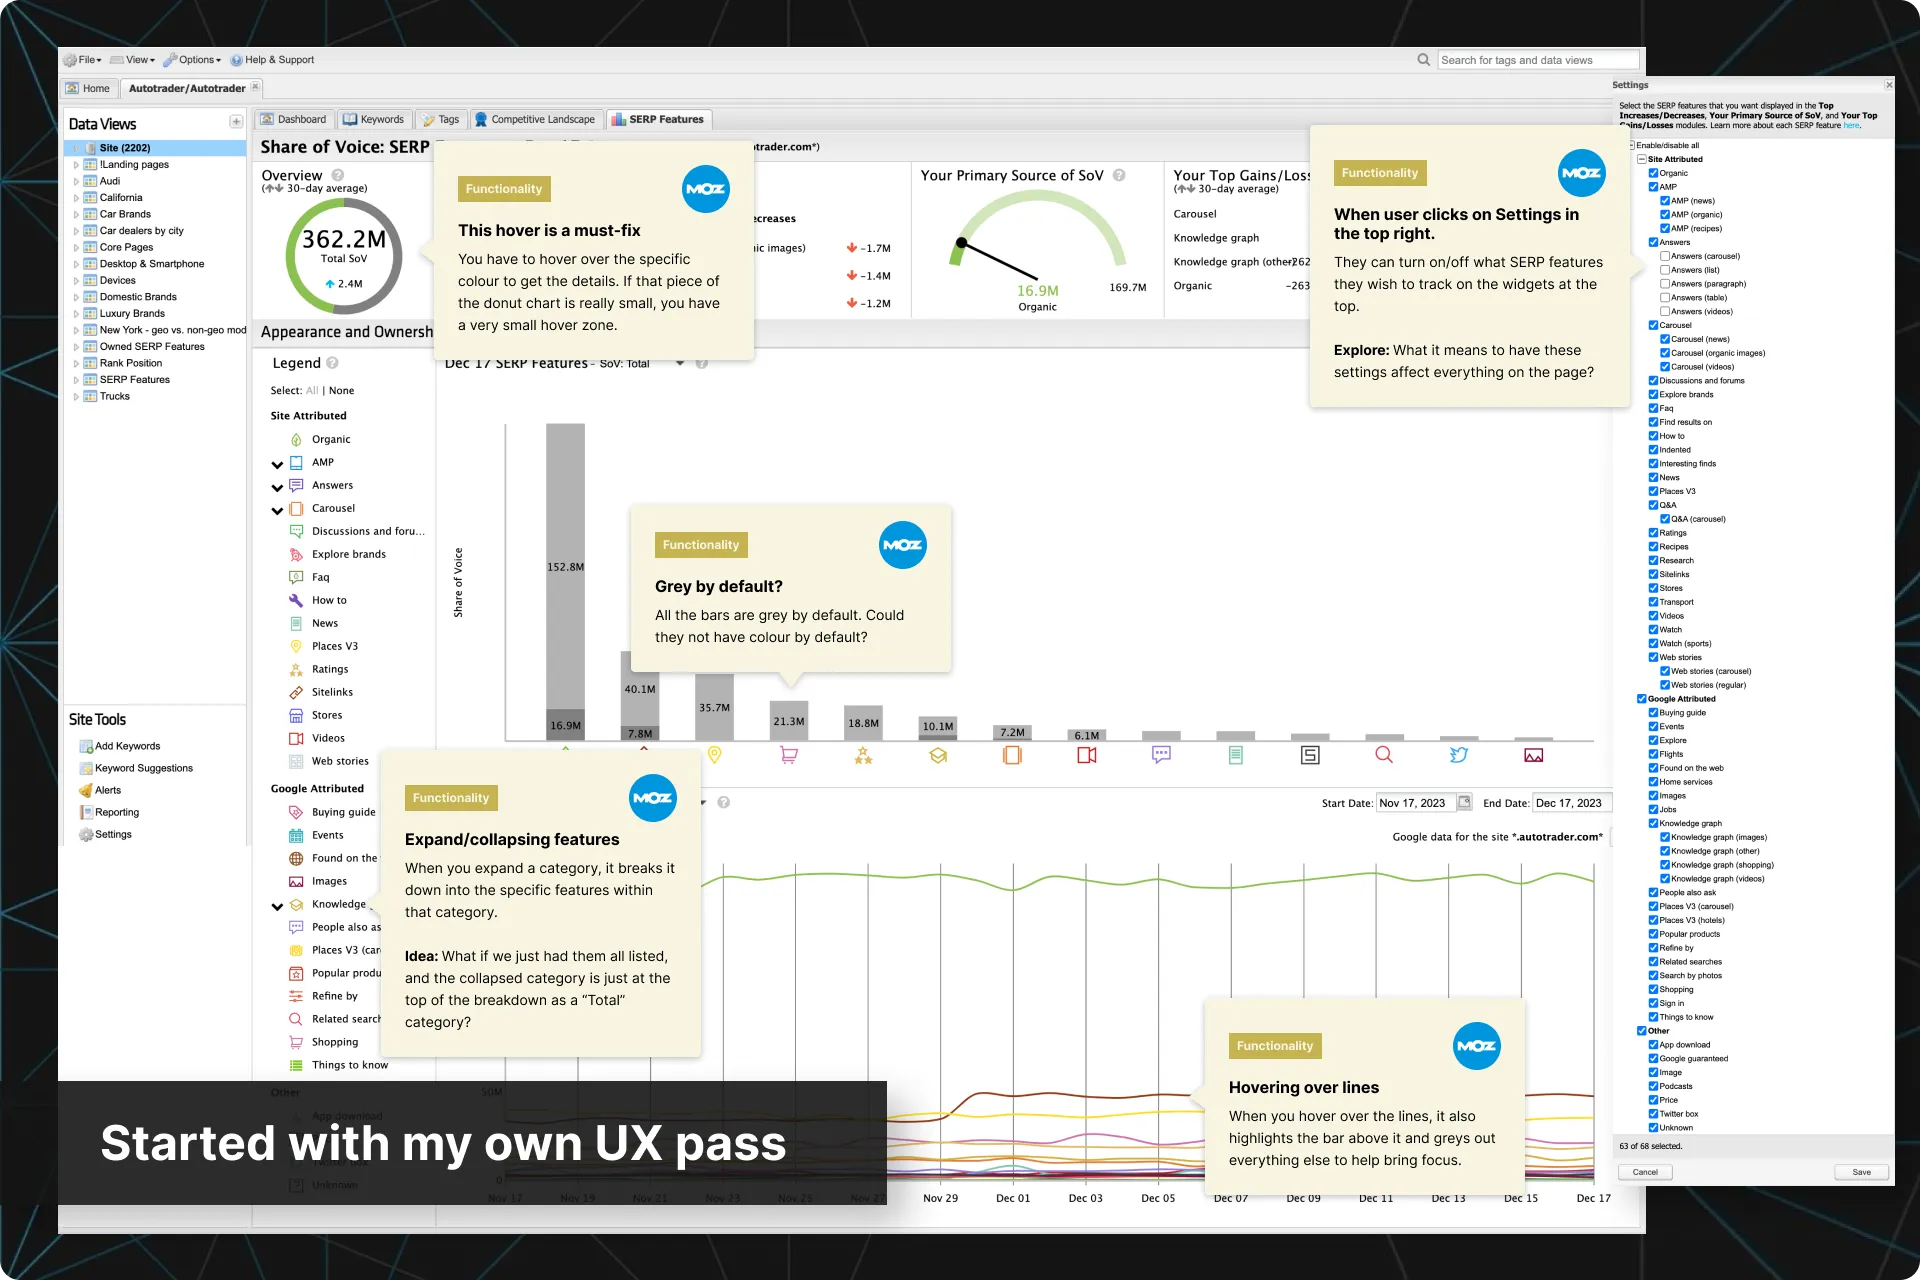Click the Sitelinks link icon in legend
Viewport: 1920px width, 1280px height.
click(296, 692)
